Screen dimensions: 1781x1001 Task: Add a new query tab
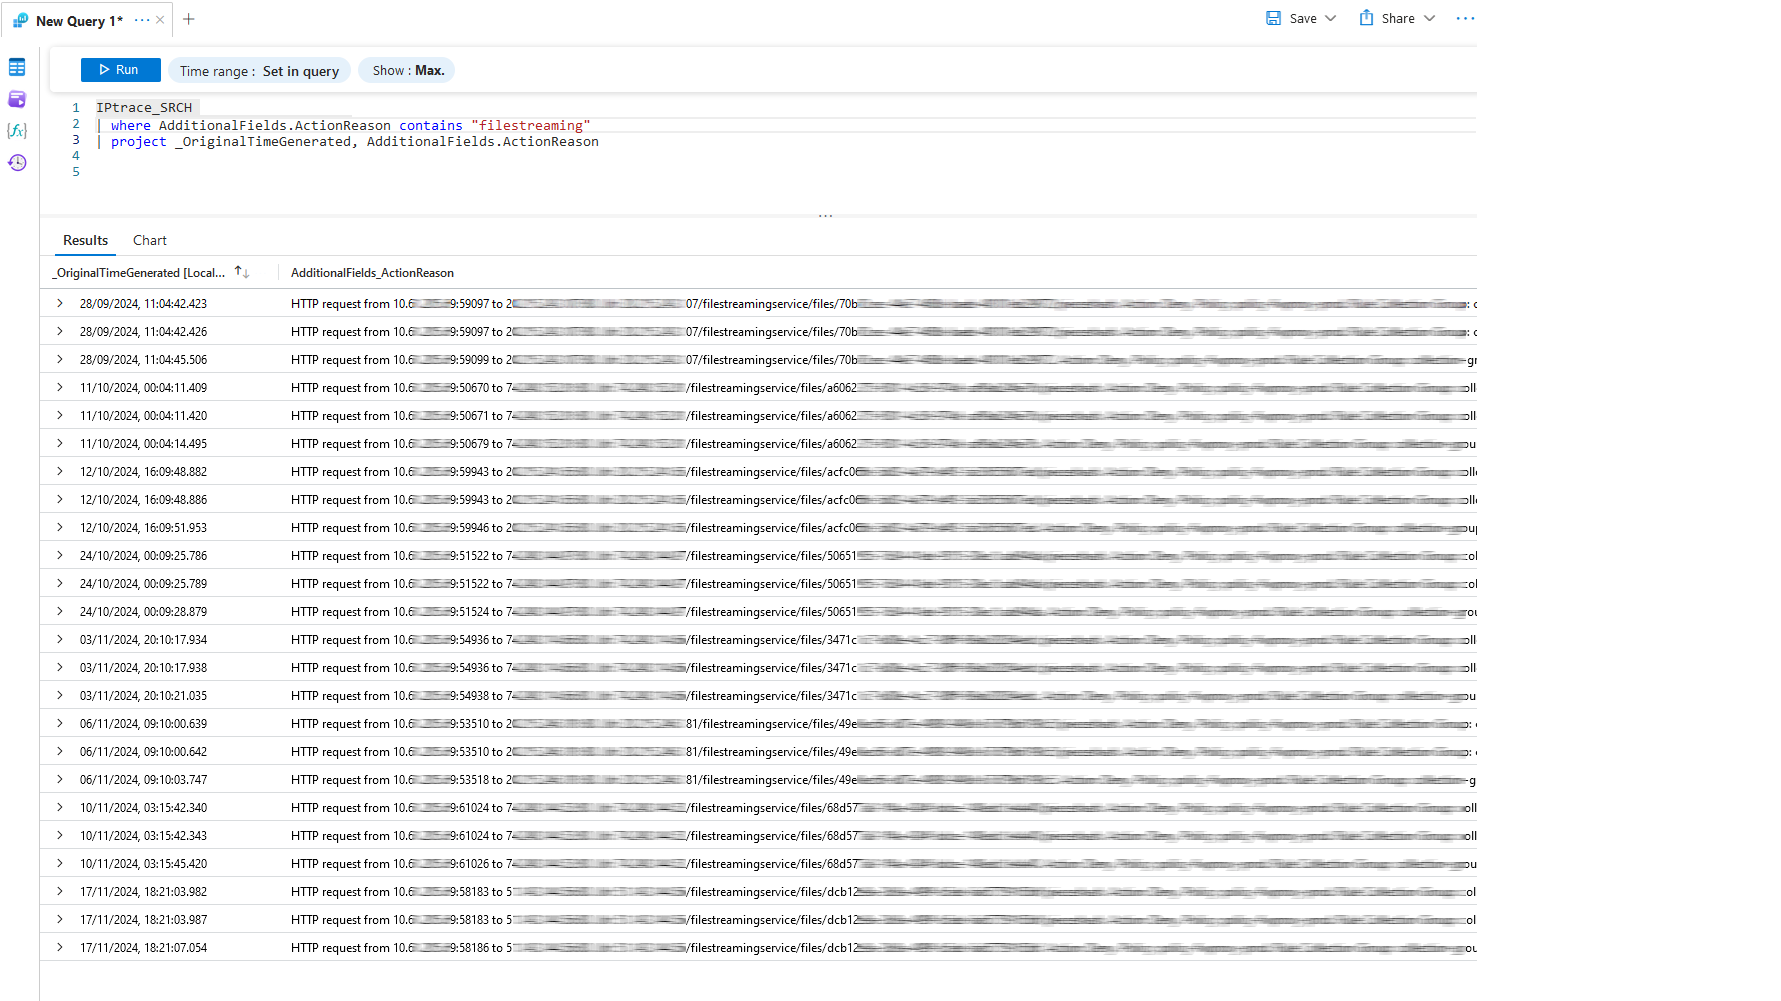pyautogui.click(x=189, y=19)
